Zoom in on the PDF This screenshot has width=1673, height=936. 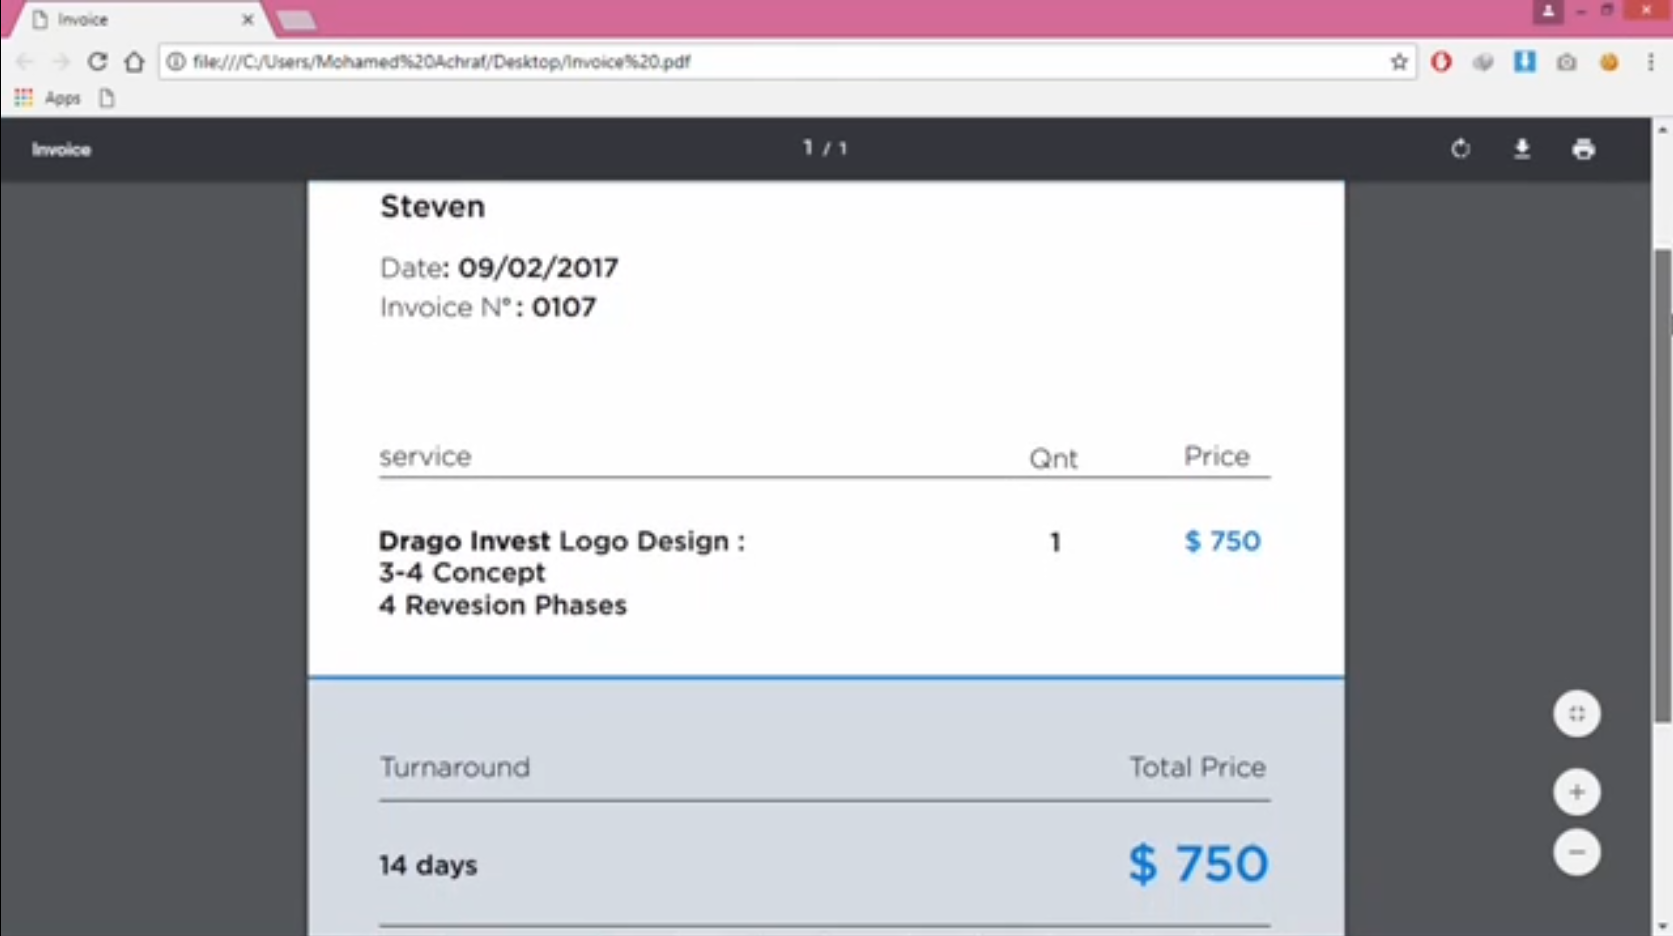[1576, 792]
